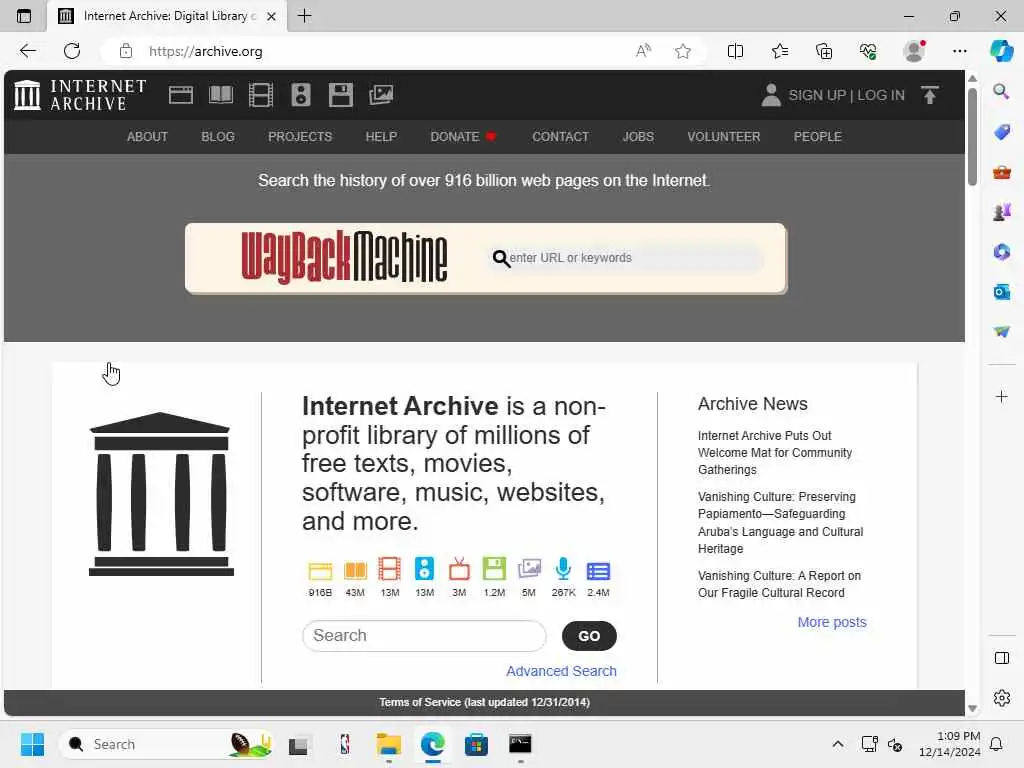
Task: Click the green 1.2M software collection icon
Action: pos(494,569)
